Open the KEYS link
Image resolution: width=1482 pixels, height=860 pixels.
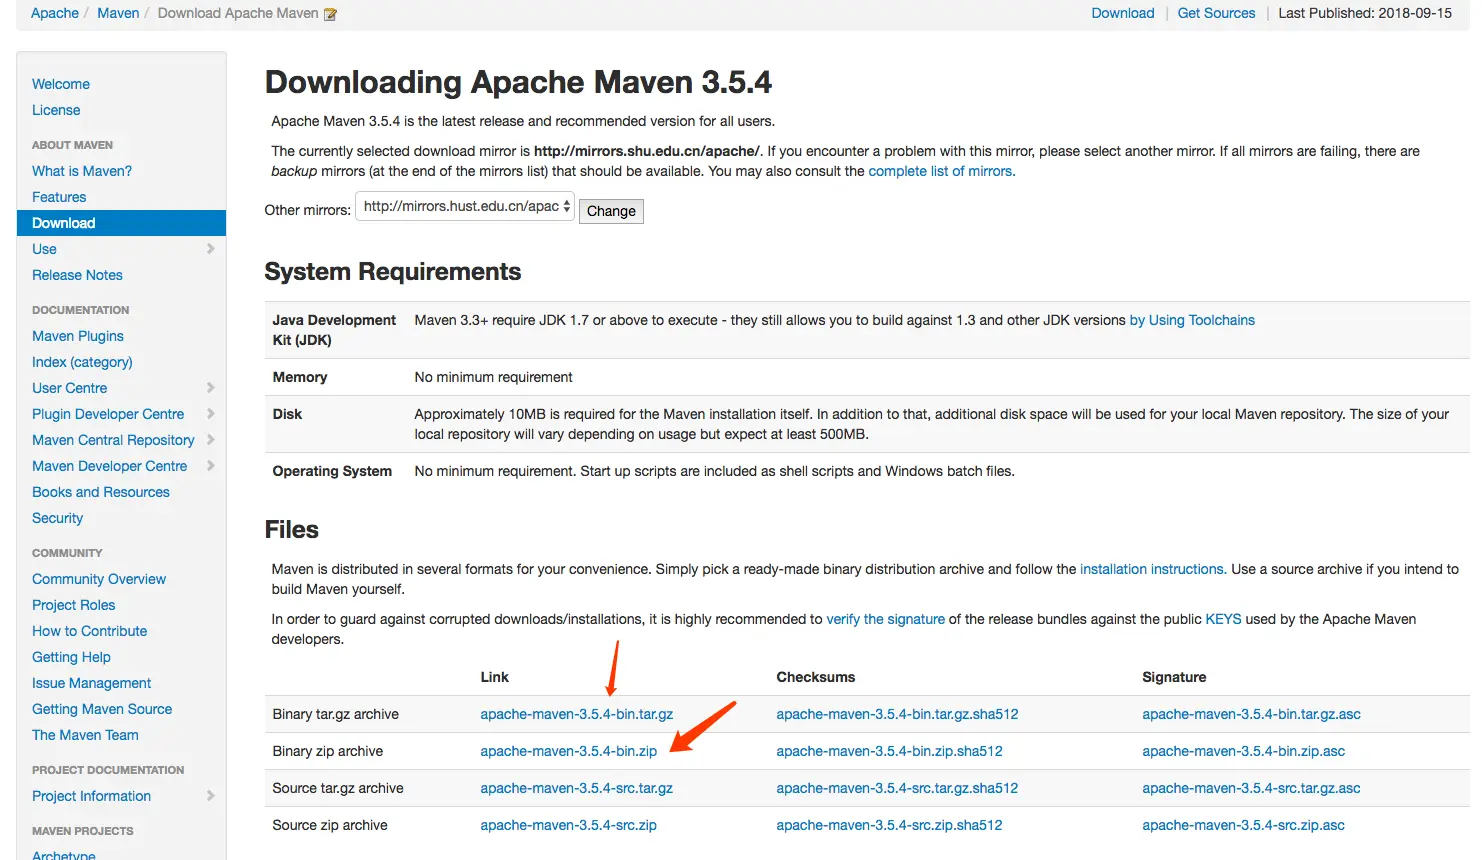(1223, 619)
